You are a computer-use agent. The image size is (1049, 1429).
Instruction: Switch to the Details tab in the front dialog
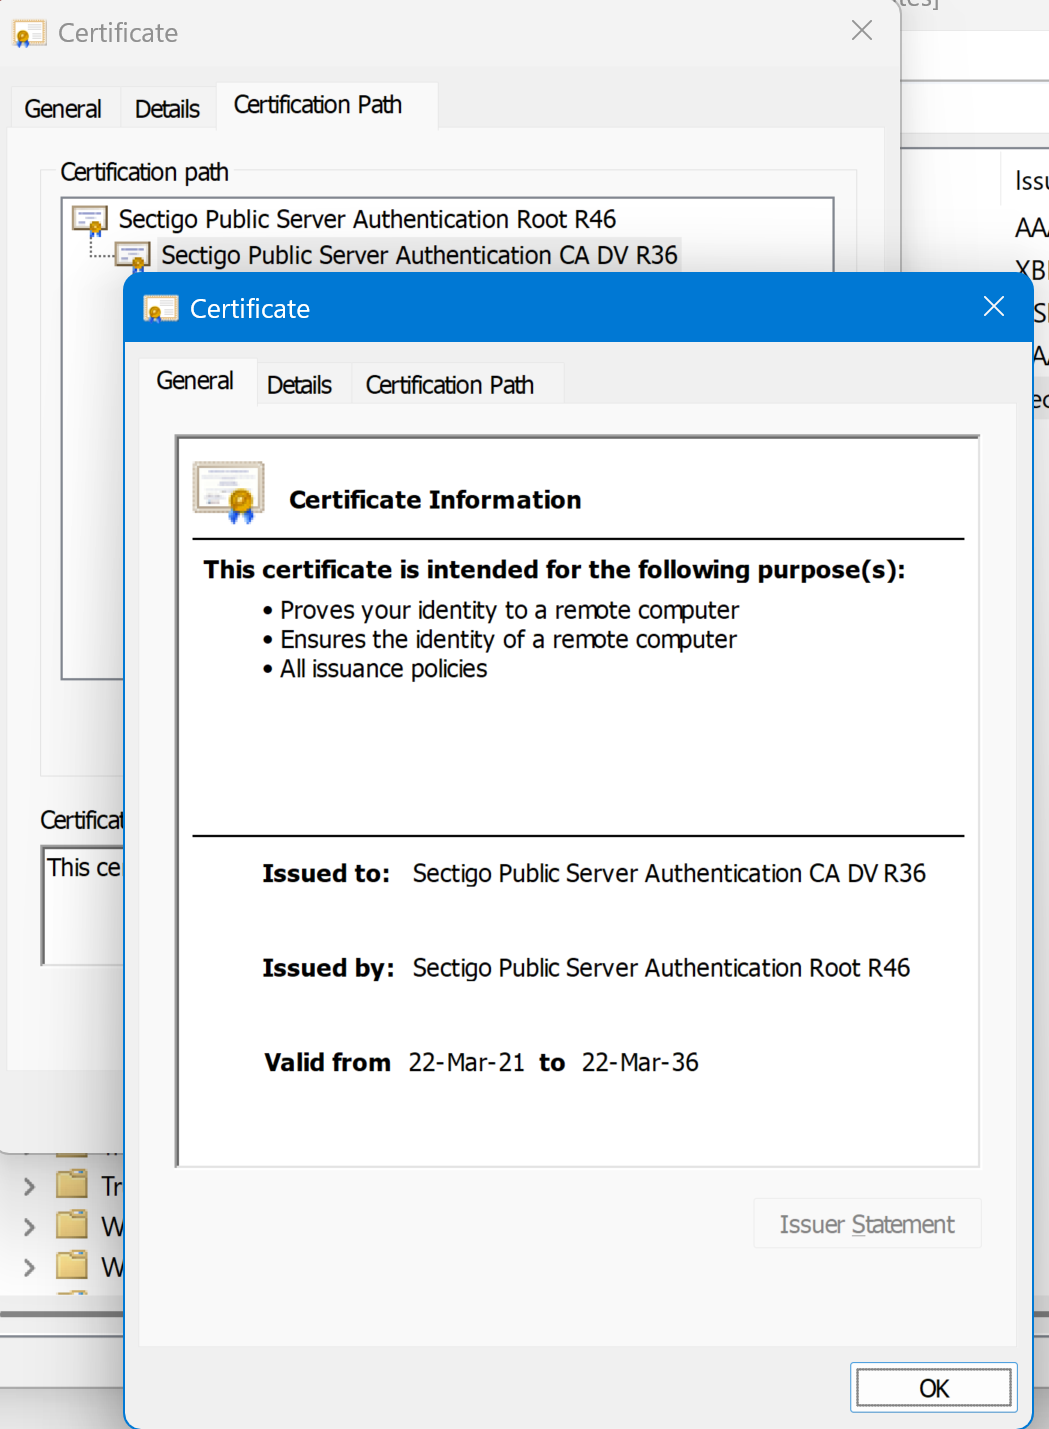[299, 385]
